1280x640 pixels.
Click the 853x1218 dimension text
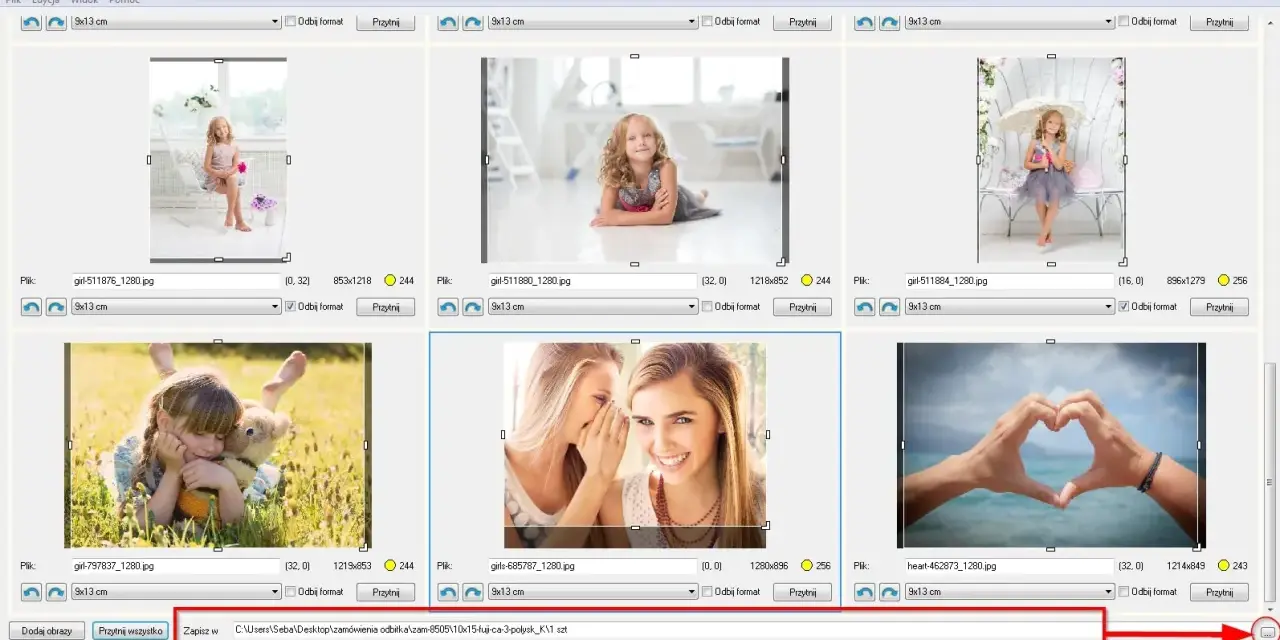tap(352, 281)
